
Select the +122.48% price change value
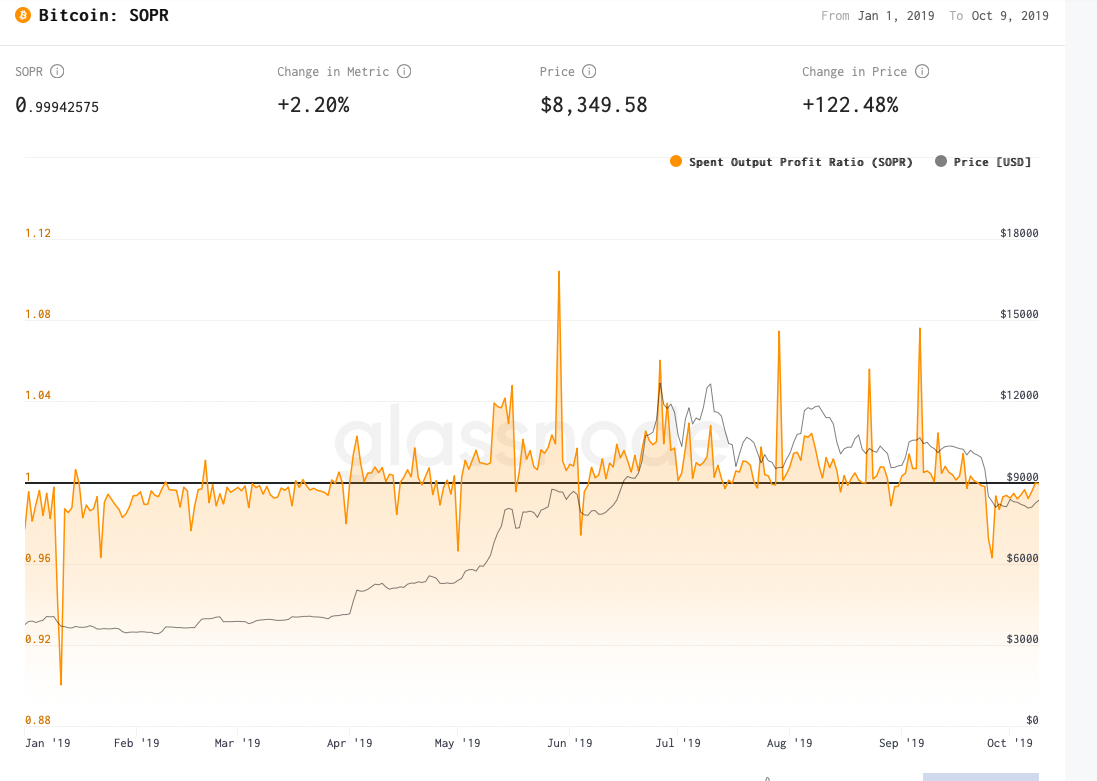(850, 105)
